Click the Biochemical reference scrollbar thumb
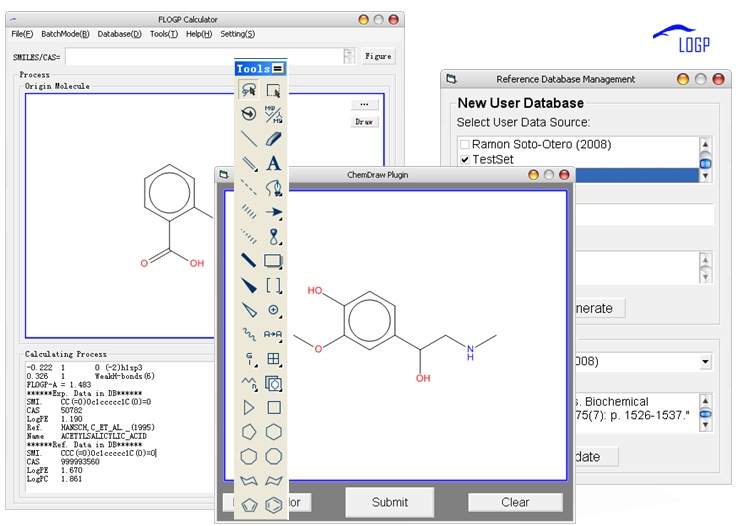 tap(705, 414)
